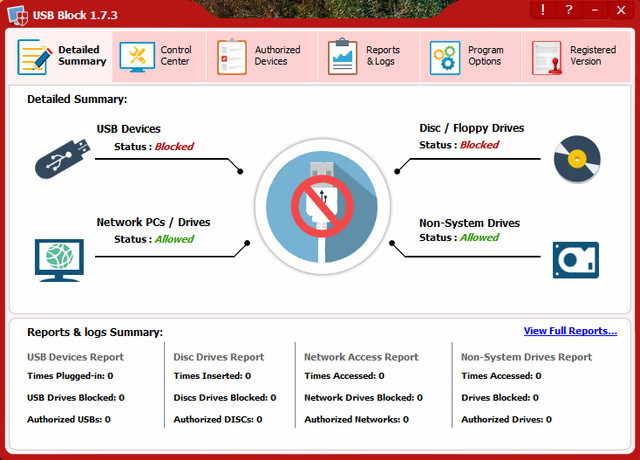The height and width of the screenshot is (460, 640).
Task: Open the Authorized Devices tab
Action: tap(260, 56)
